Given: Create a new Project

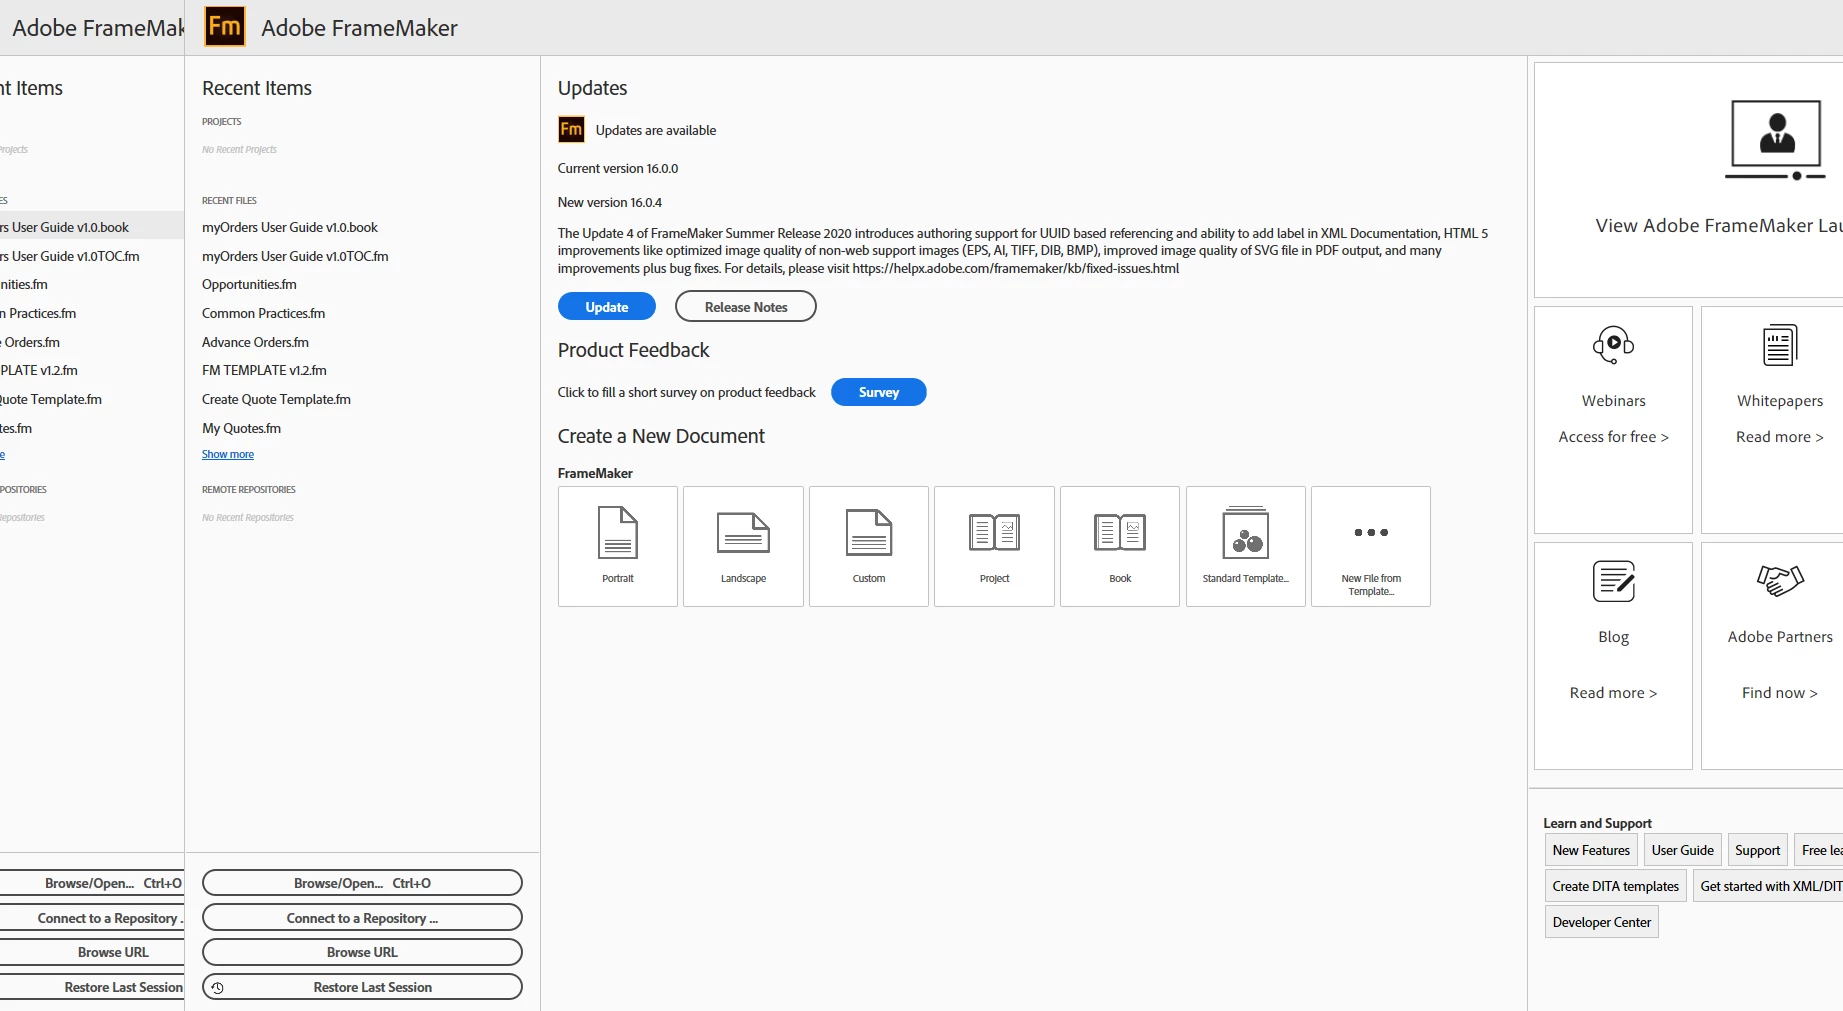Looking at the screenshot, I should pyautogui.click(x=994, y=546).
